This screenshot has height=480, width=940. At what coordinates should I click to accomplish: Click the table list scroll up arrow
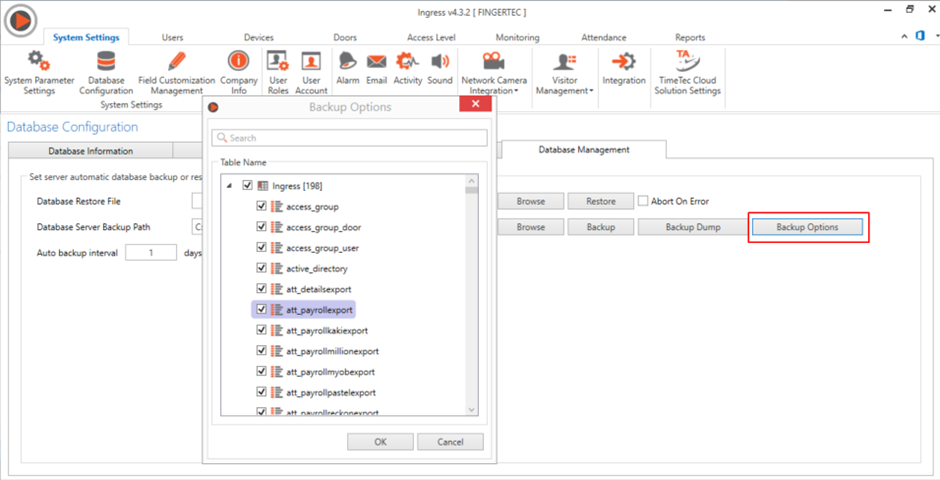[x=472, y=181]
